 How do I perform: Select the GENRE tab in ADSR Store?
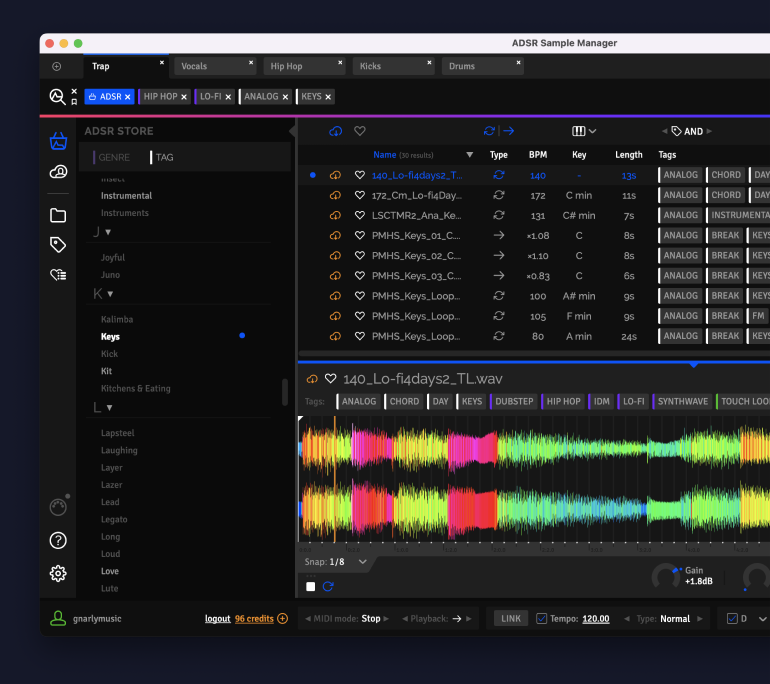point(114,157)
